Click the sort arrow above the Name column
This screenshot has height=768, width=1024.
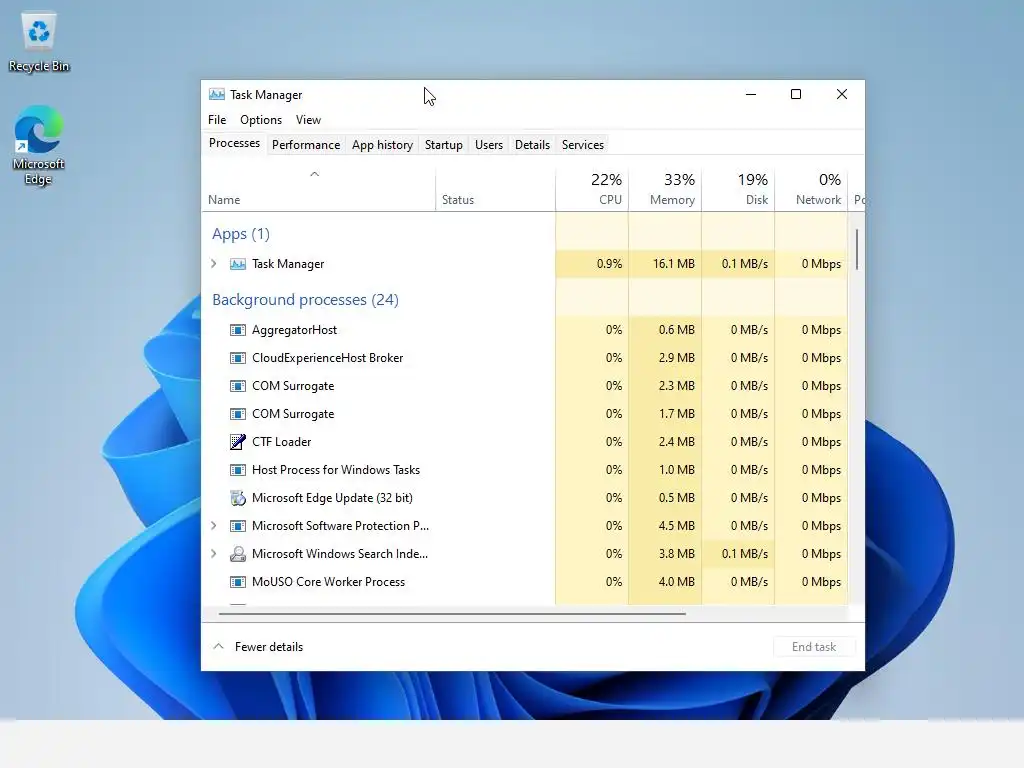pos(314,174)
